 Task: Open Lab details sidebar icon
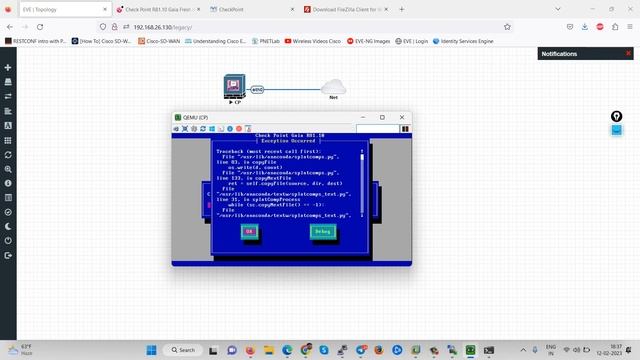tap(8, 198)
